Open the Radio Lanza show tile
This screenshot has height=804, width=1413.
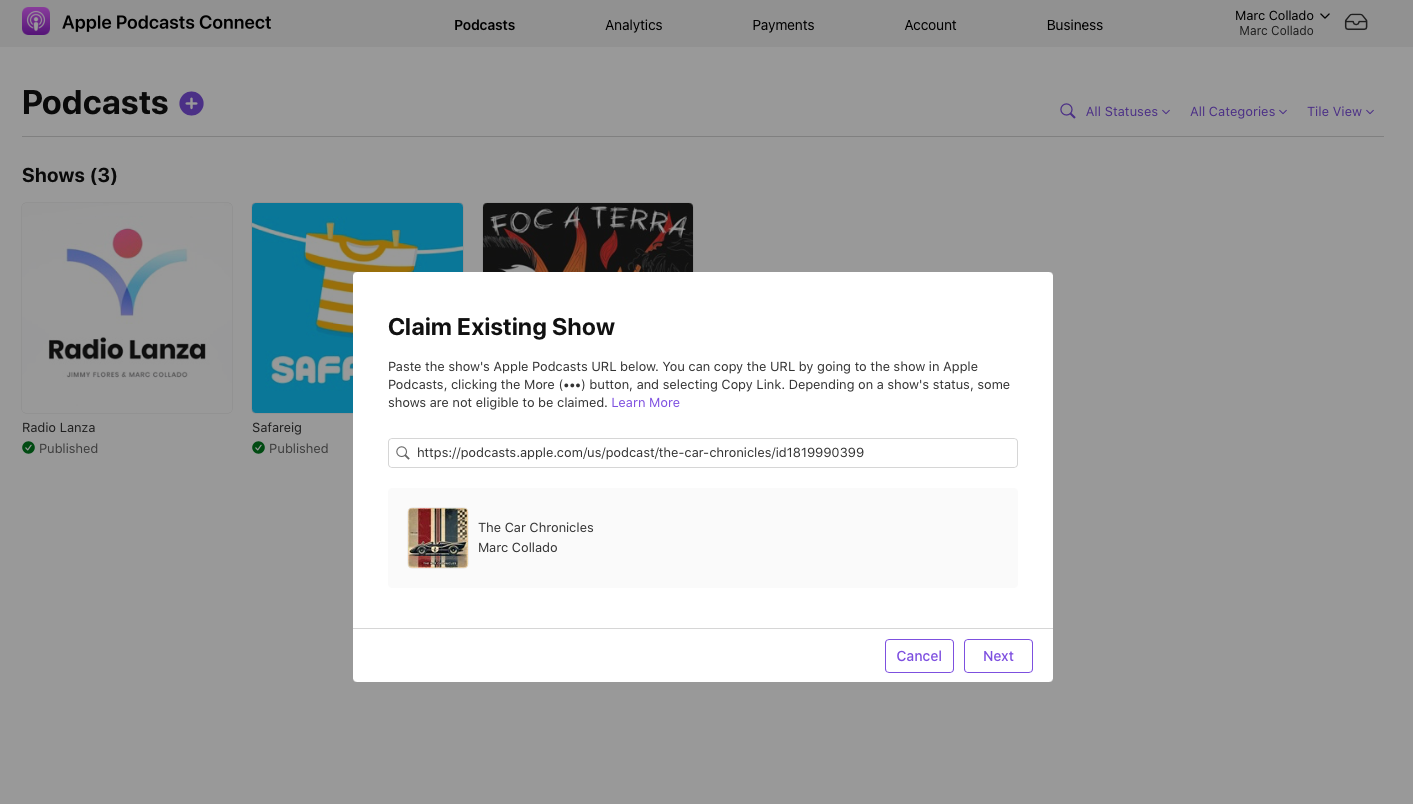coord(127,308)
